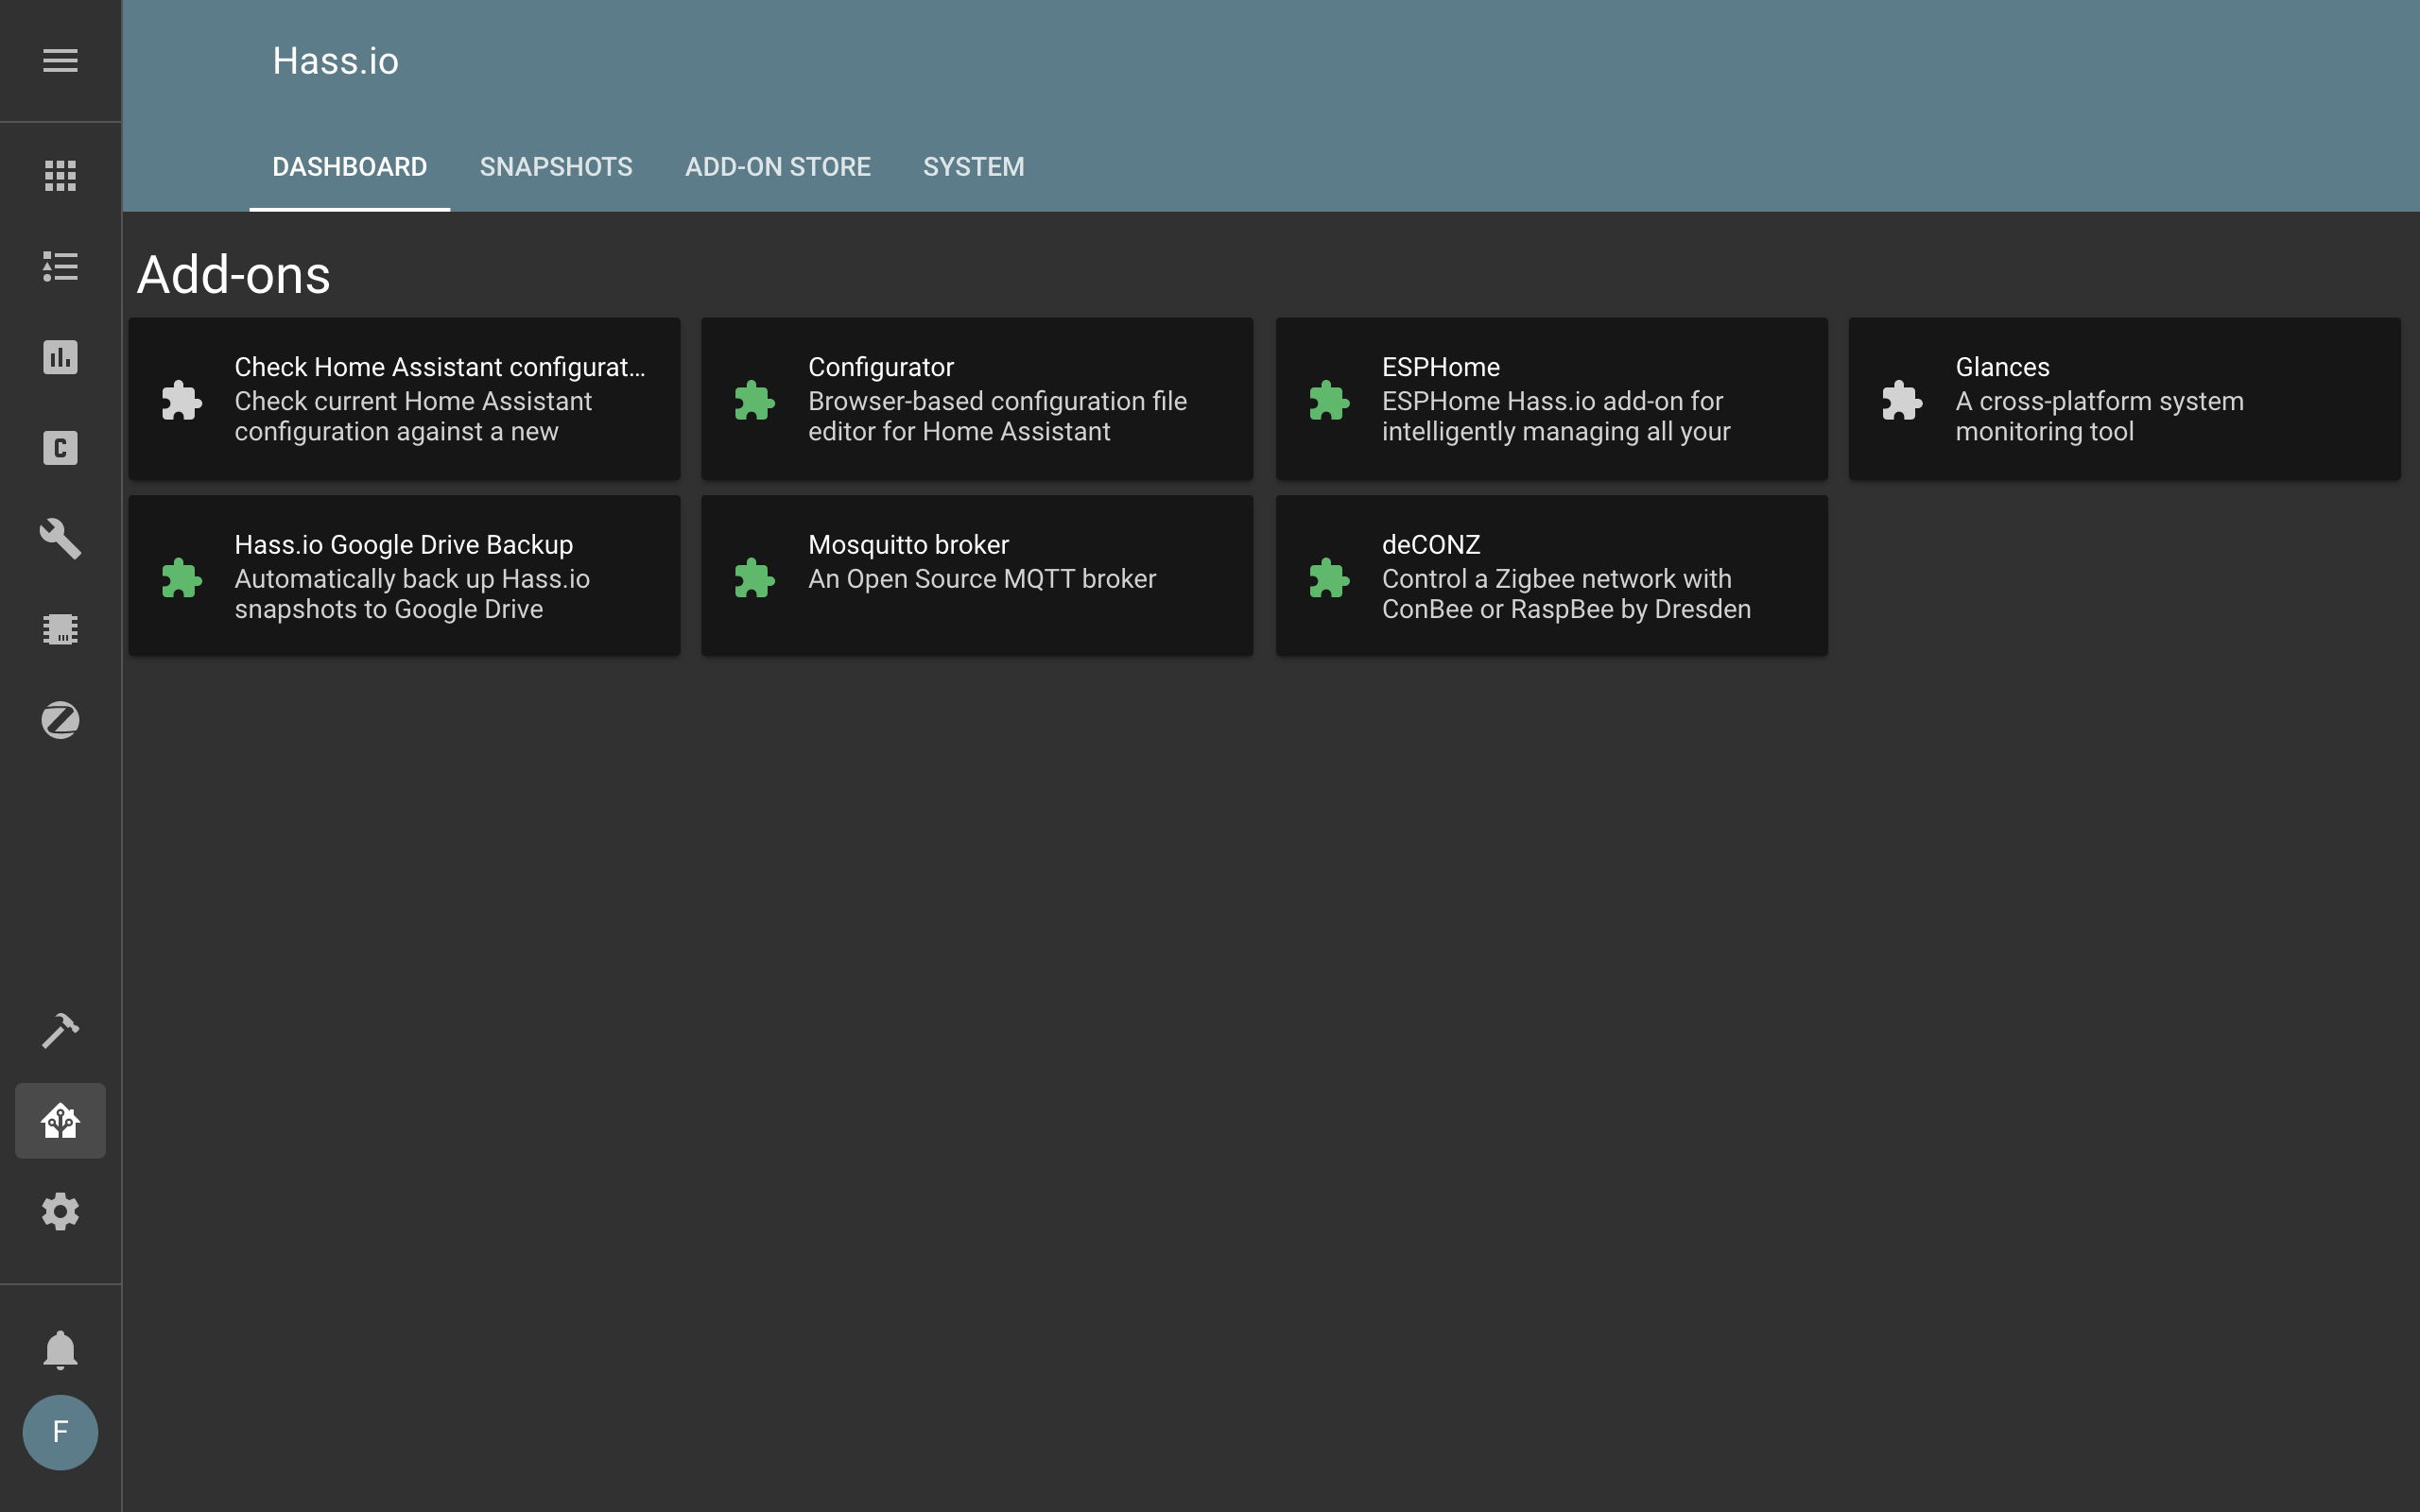Open the user profile 'F' avatar
Image resolution: width=2420 pixels, height=1512 pixels.
[60, 1432]
